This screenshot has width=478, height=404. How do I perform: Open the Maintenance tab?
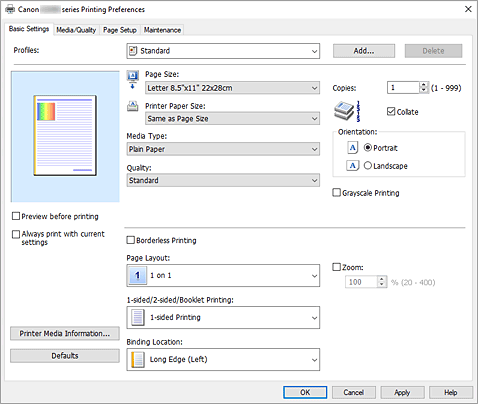162,30
